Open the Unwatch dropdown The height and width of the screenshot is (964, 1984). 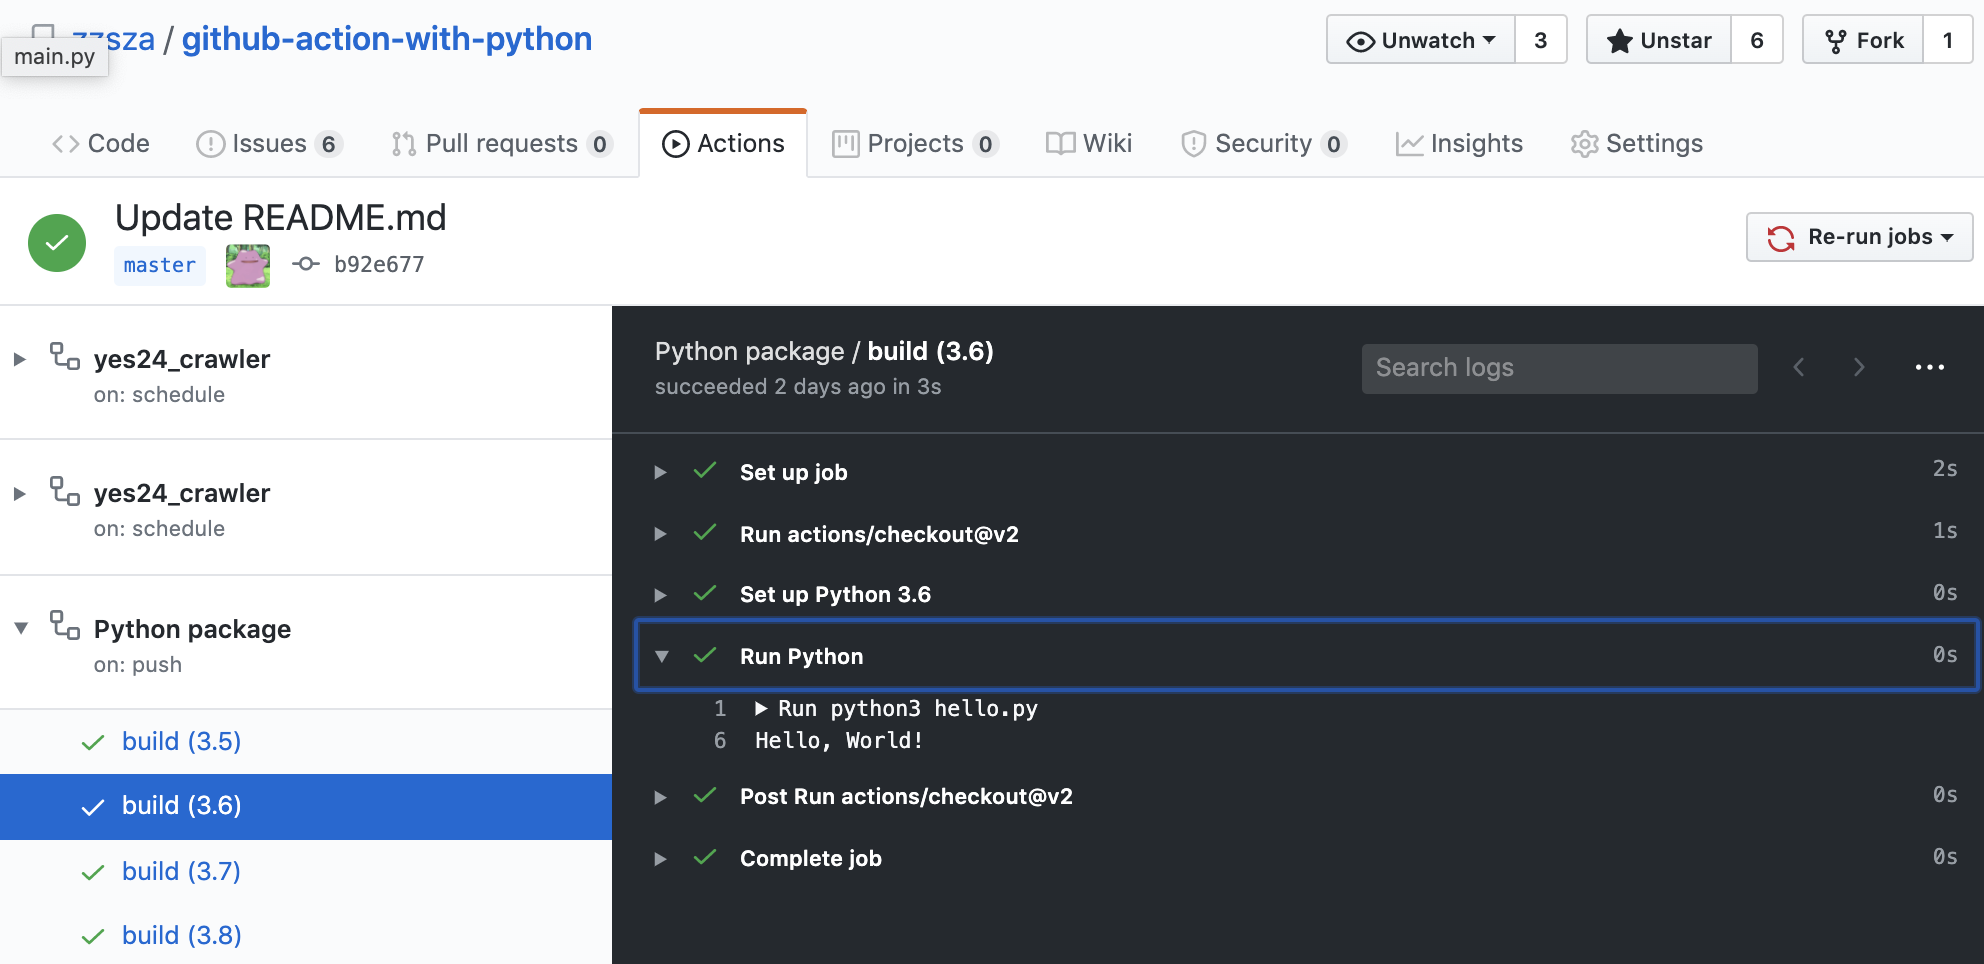click(1421, 41)
